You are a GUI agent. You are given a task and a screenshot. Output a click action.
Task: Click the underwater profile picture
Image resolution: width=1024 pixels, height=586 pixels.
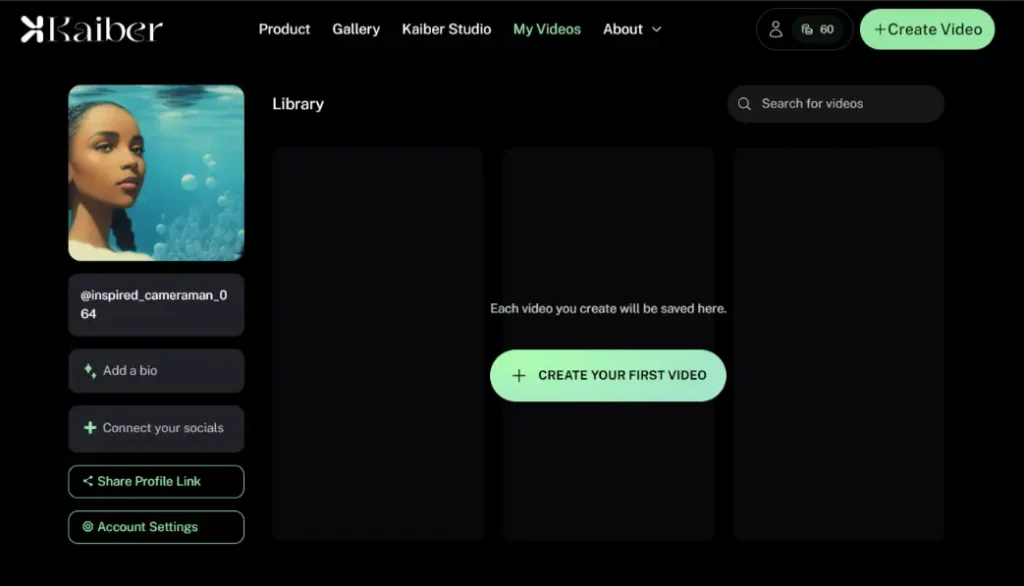[x=156, y=172]
